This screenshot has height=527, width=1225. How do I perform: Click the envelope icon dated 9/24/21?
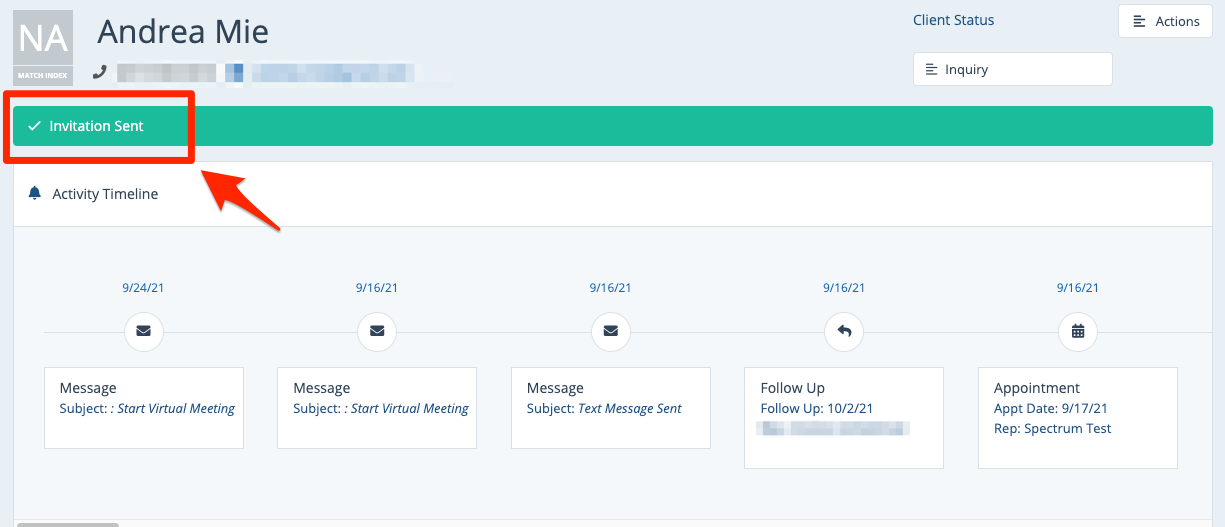143,331
